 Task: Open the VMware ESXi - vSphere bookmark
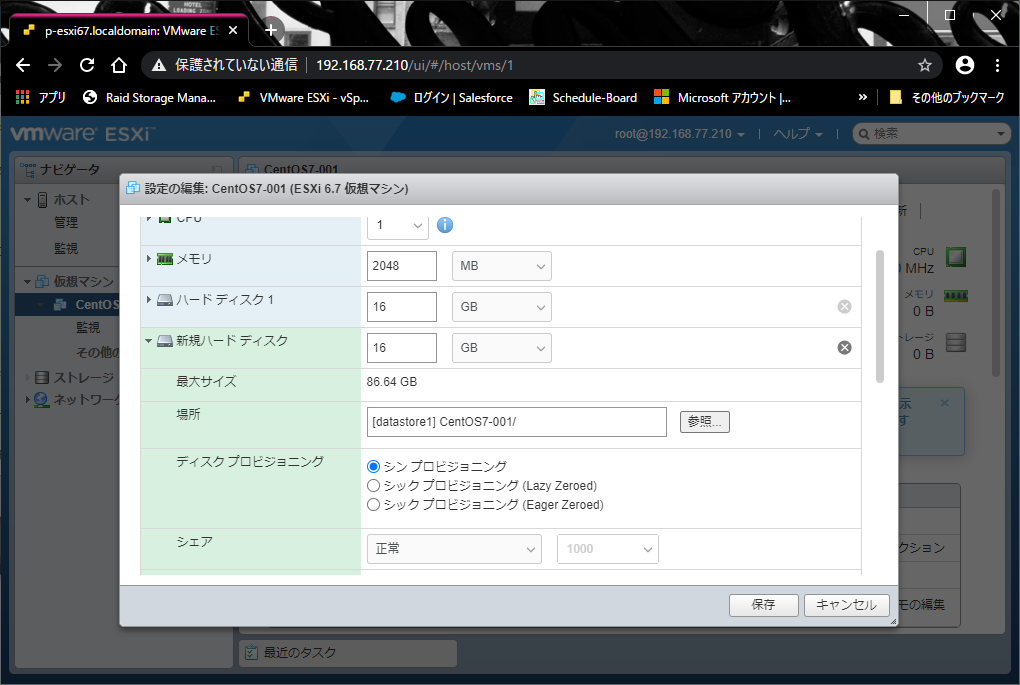[303, 98]
